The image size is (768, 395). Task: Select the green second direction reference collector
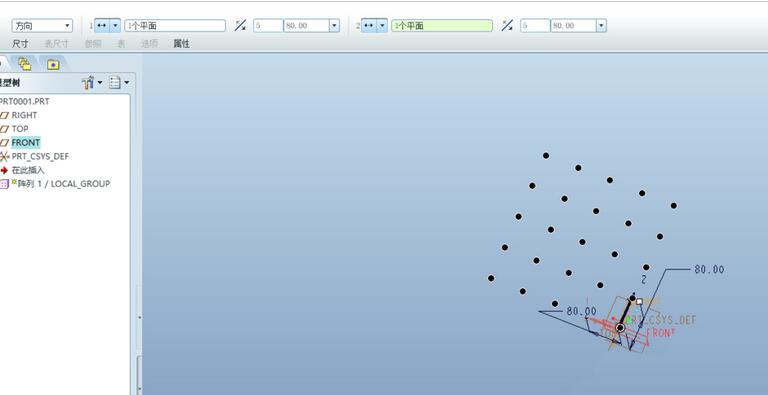pyautogui.click(x=442, y=25)
